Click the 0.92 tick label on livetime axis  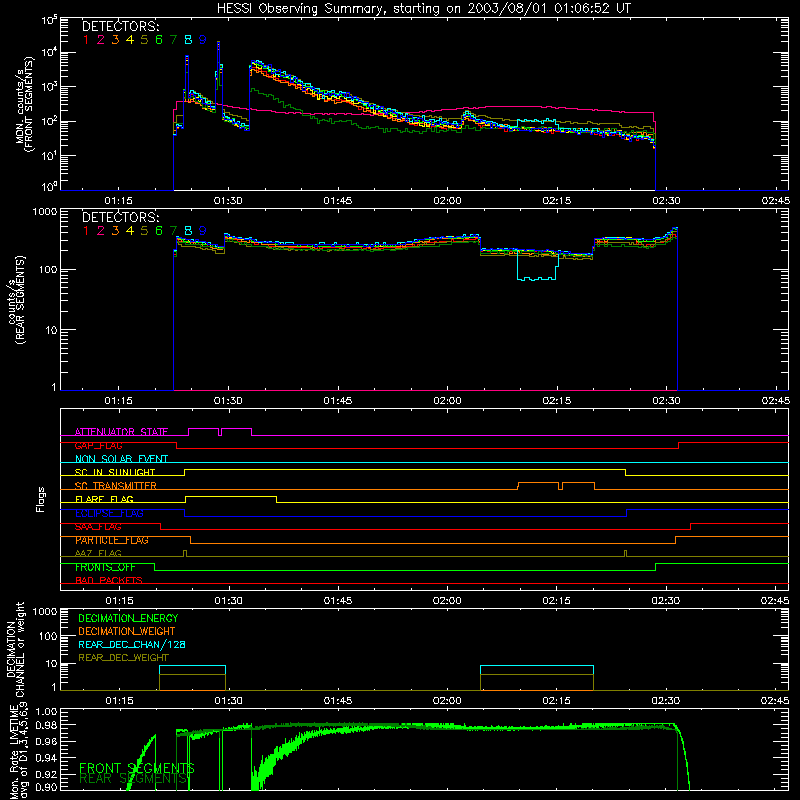46,773
